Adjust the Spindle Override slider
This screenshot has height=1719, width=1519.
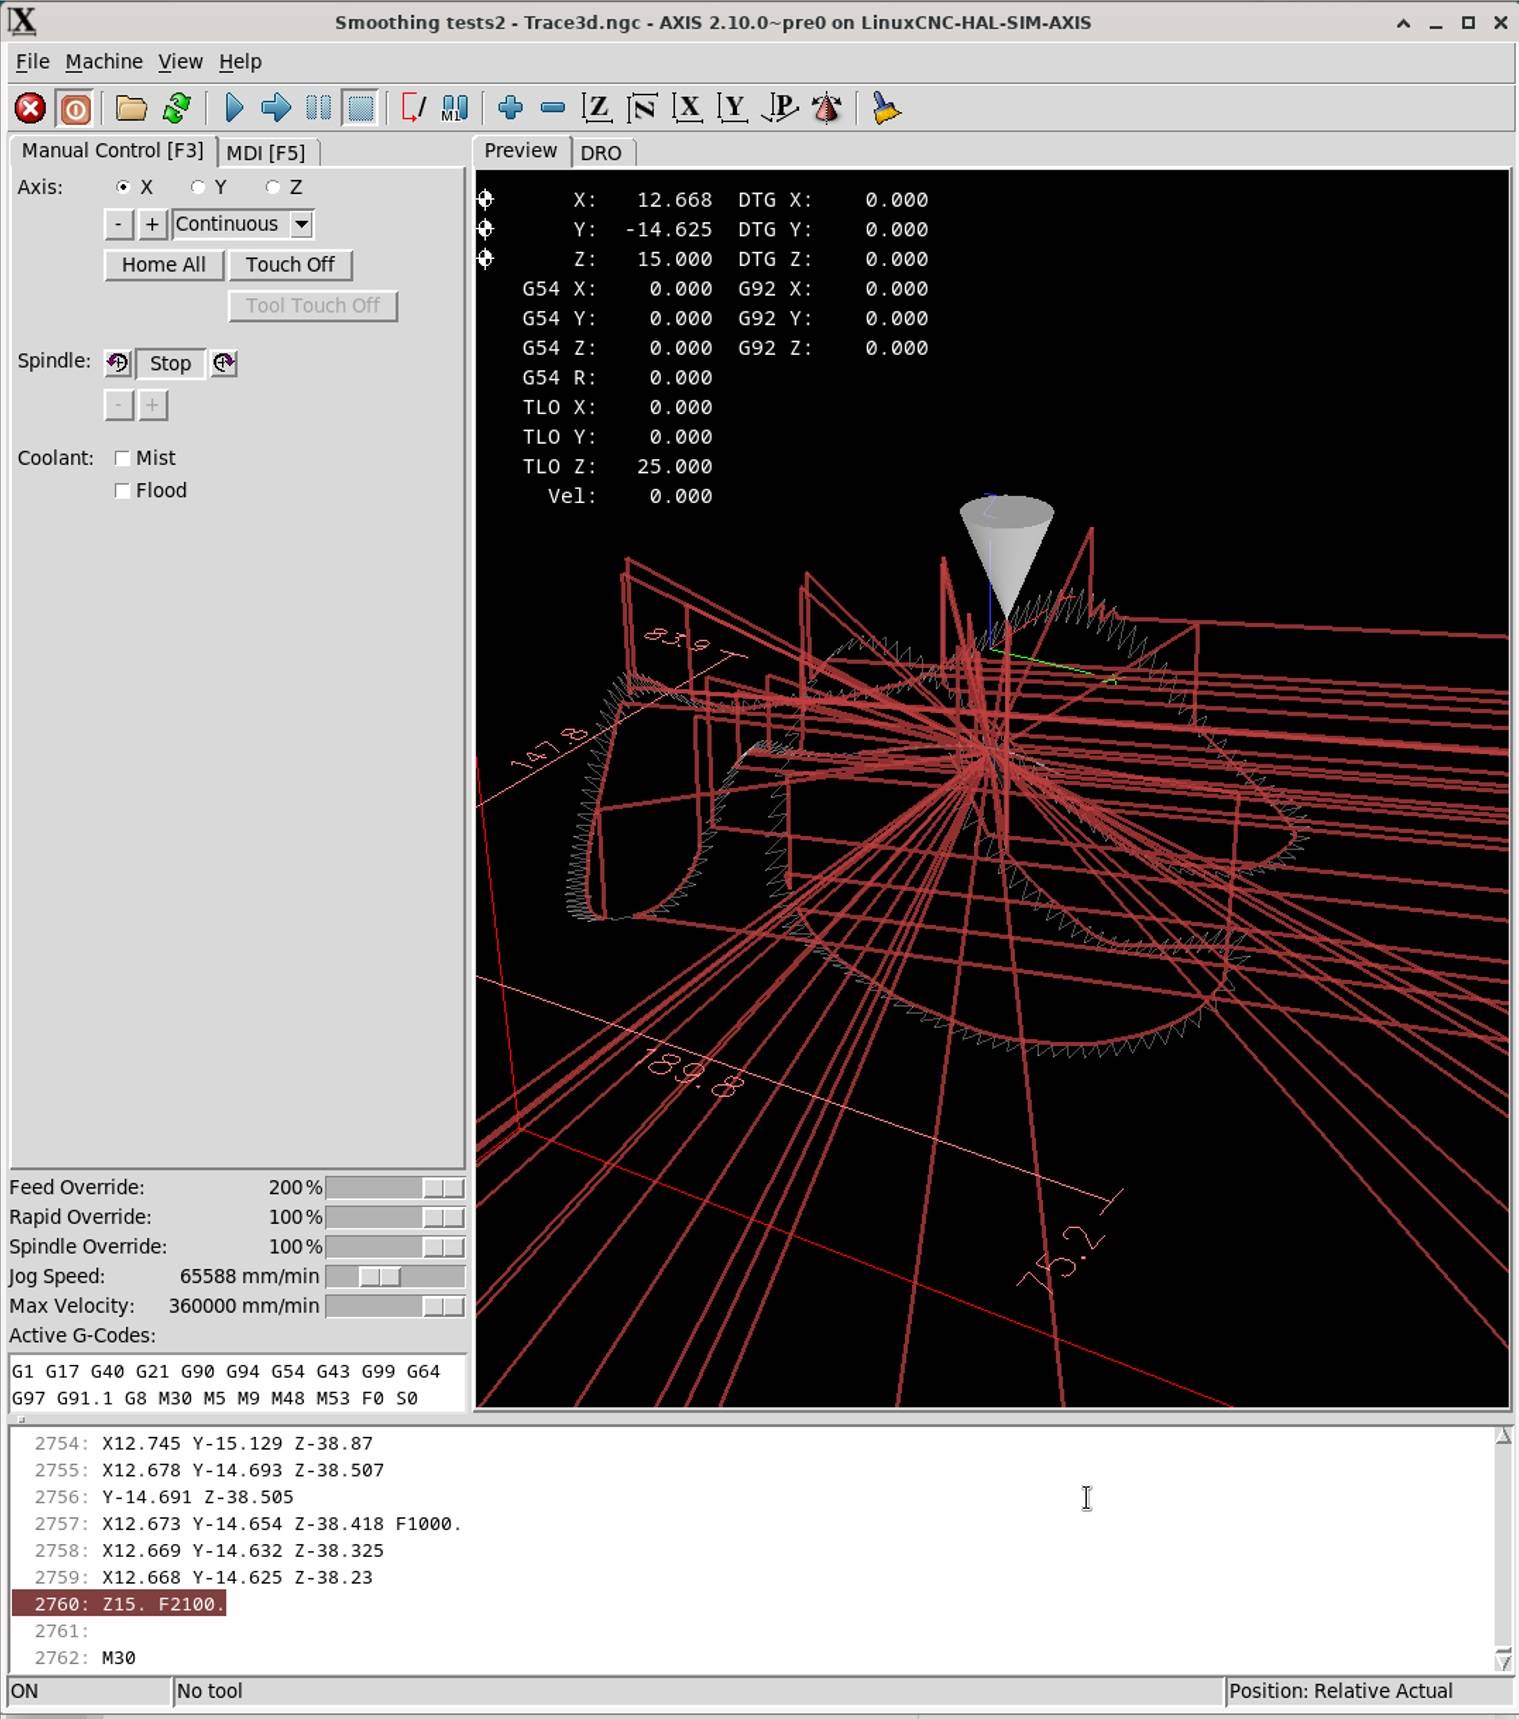[x=395, y=1247]
